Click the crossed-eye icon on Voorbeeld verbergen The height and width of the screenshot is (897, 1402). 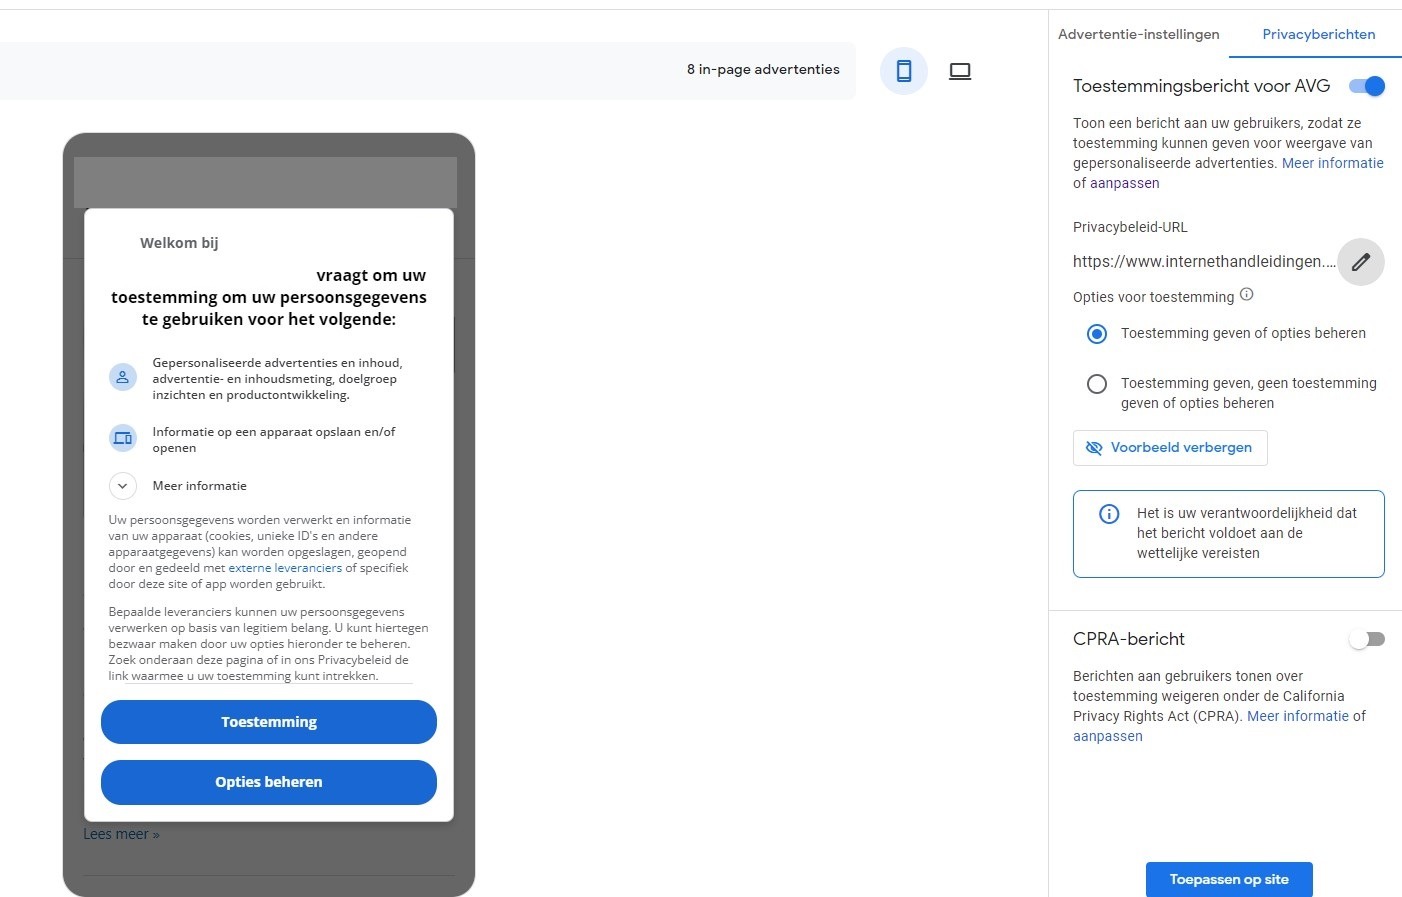pyautogui.click(x=1094, y=448)
